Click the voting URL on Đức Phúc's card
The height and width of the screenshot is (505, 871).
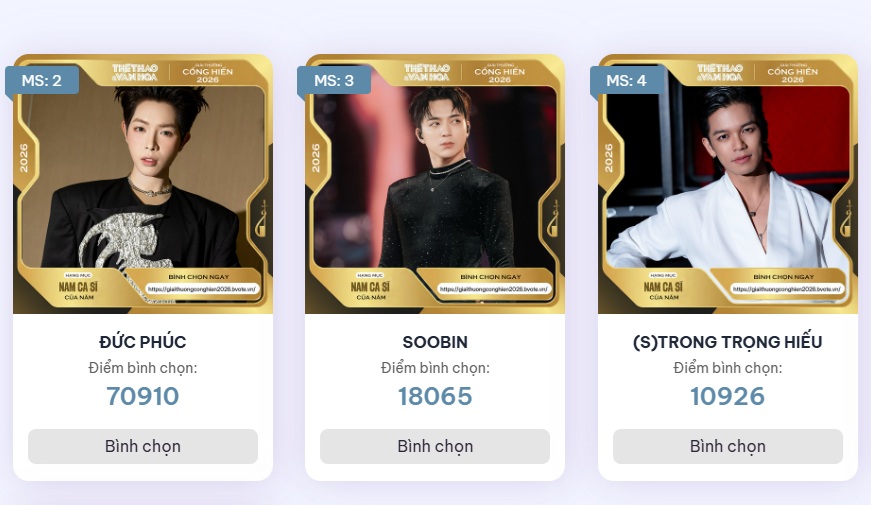click(203, 289)
